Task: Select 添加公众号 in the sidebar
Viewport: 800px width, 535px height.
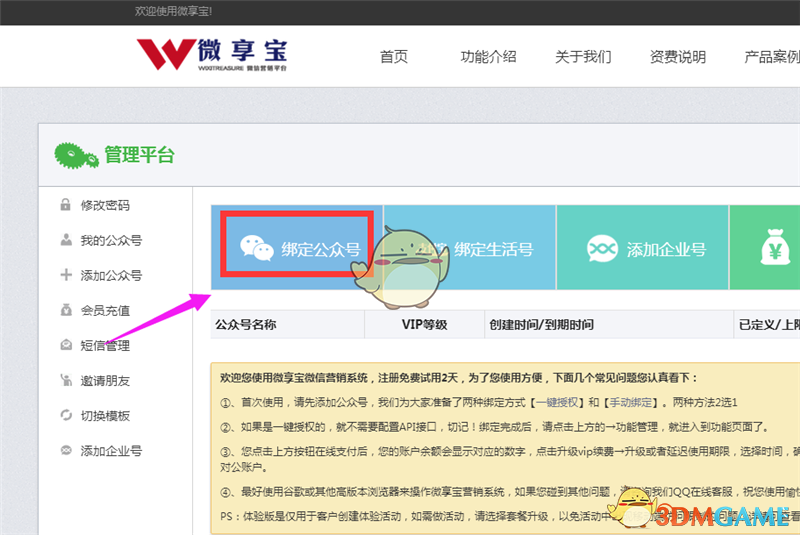Action: coord(111,275)
